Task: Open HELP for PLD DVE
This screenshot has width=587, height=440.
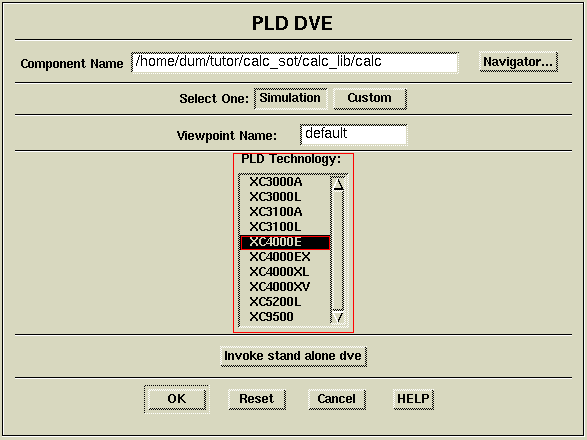Action: point(413,399)
